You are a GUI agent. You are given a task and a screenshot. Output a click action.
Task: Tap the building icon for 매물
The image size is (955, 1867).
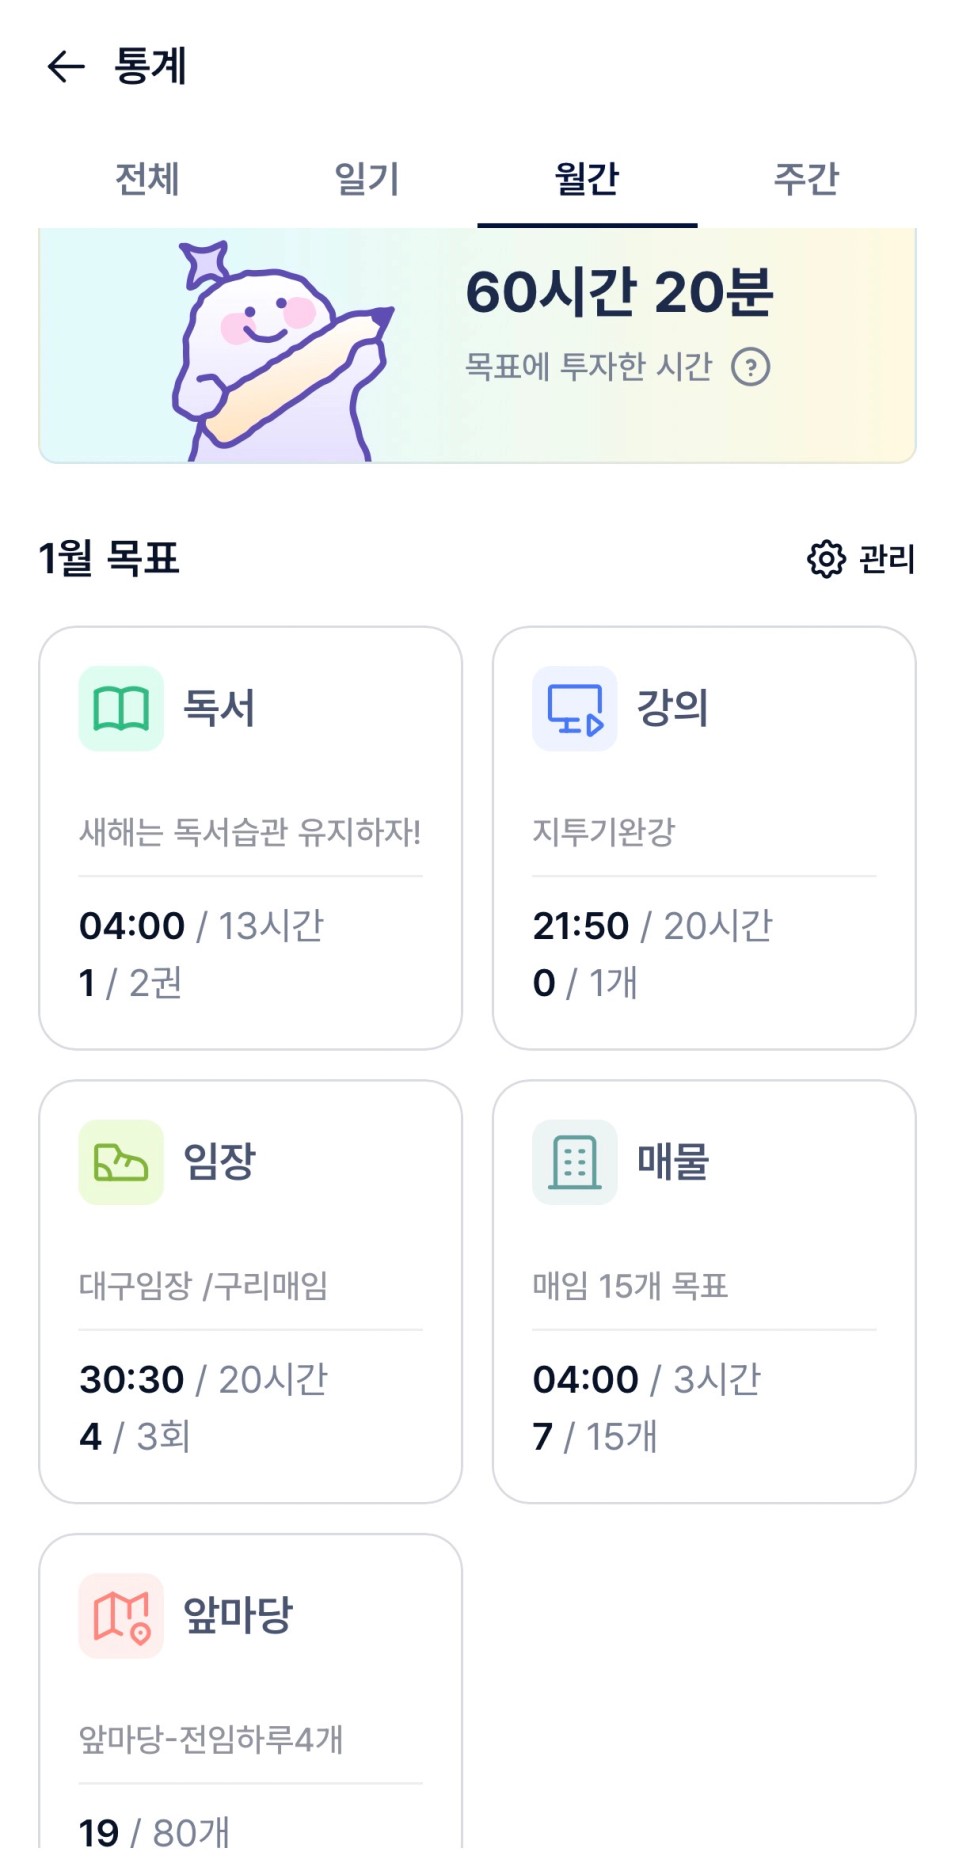point(575,1162)
